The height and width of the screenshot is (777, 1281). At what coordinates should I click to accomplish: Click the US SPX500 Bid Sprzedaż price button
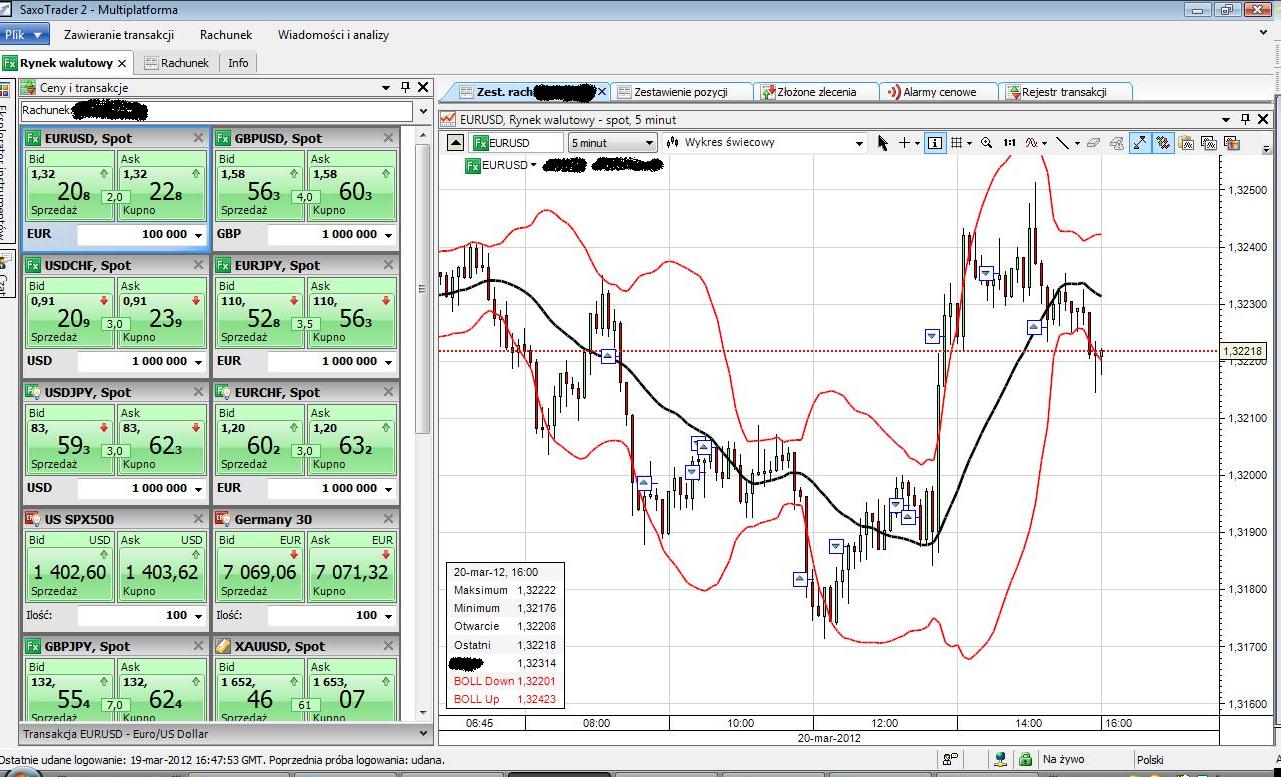68,566
